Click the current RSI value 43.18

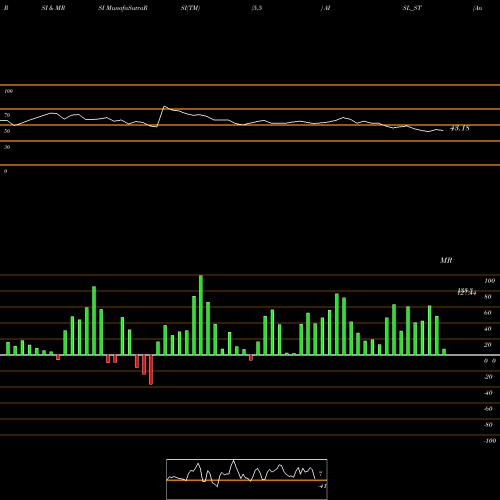point(460,128)
